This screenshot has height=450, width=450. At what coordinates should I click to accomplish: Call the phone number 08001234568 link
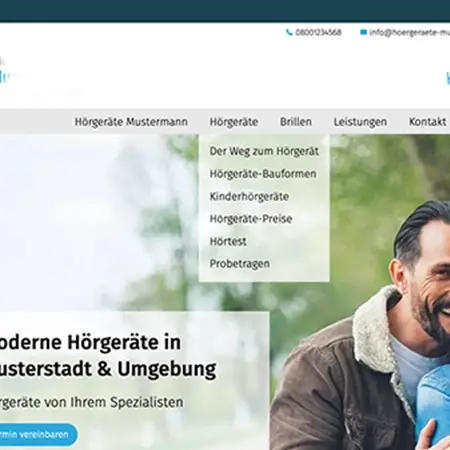tap(318, 32)
